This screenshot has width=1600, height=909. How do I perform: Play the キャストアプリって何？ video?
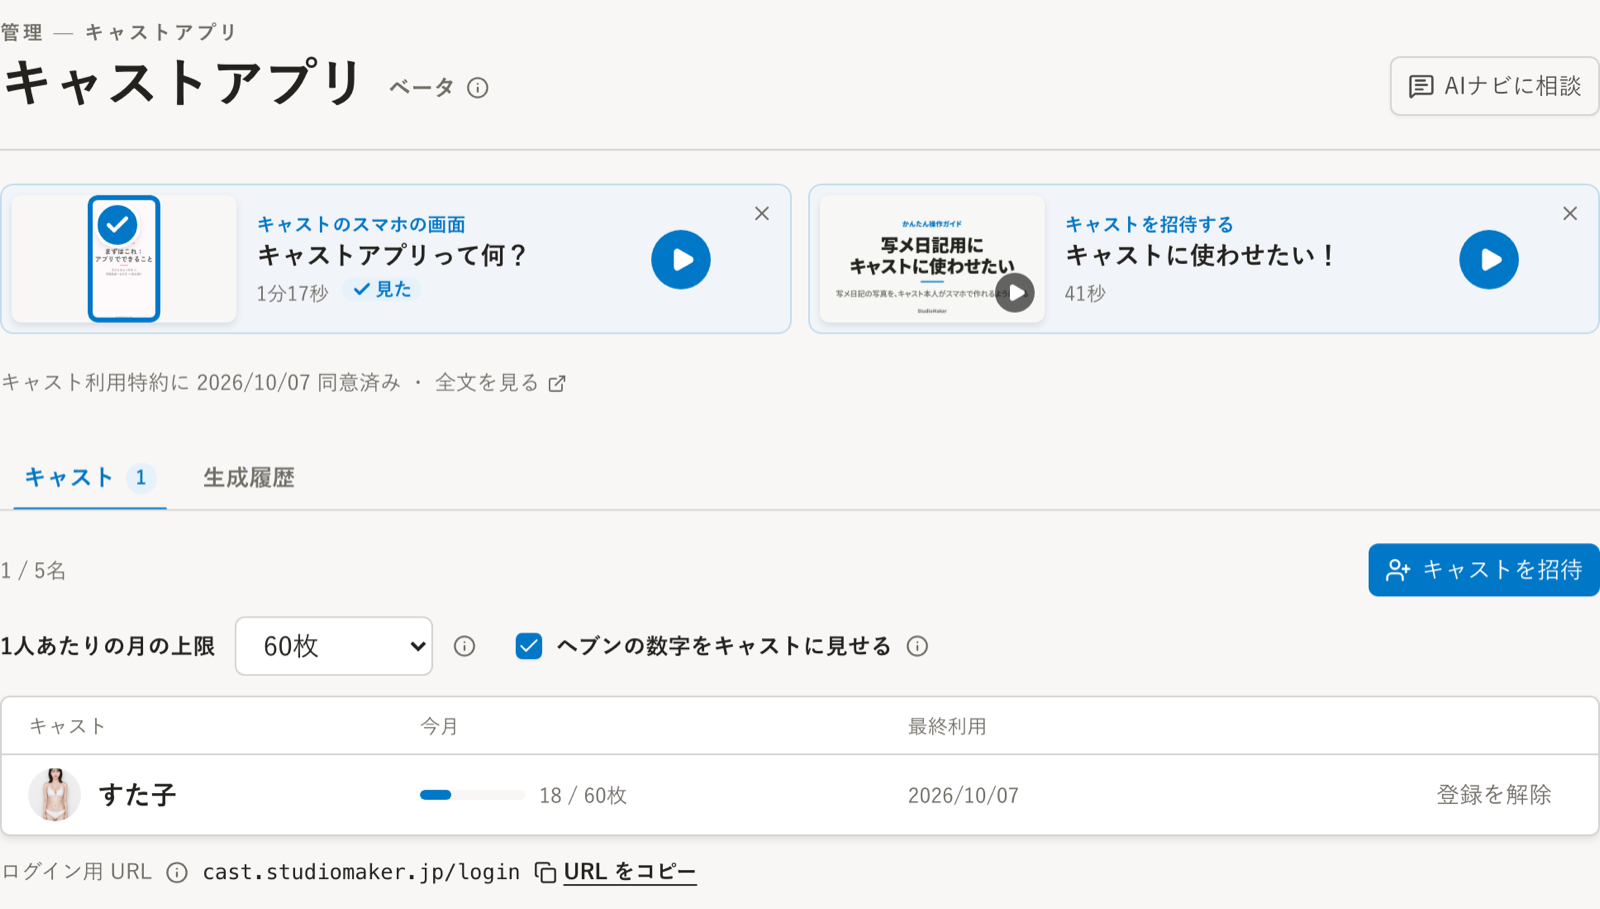681,260
